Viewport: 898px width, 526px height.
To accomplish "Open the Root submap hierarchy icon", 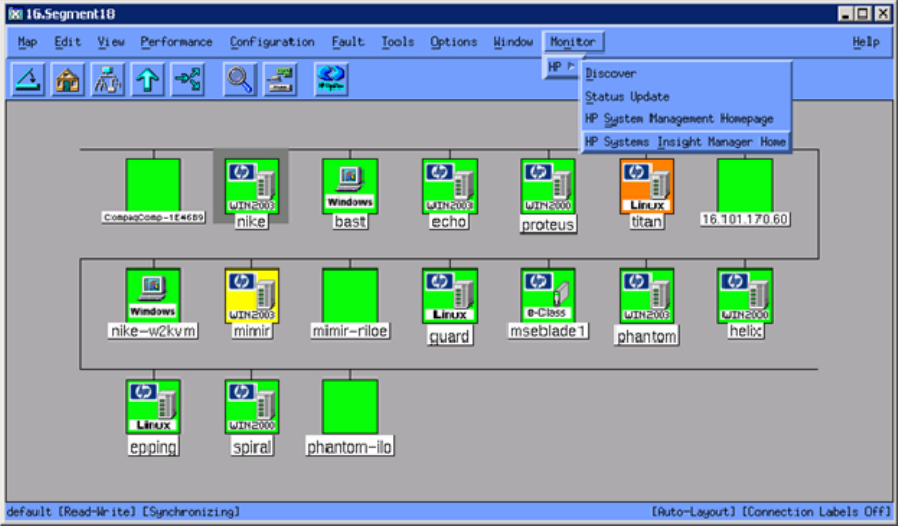I will [107, 79].
